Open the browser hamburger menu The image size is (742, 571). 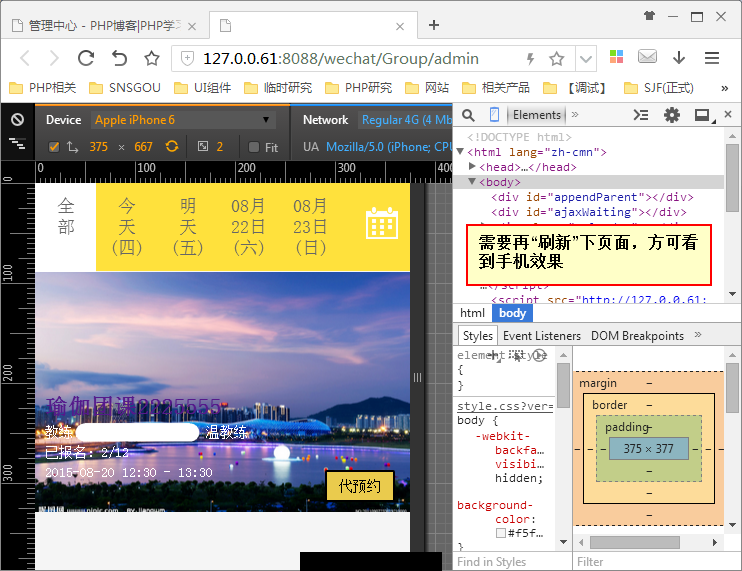712,58
